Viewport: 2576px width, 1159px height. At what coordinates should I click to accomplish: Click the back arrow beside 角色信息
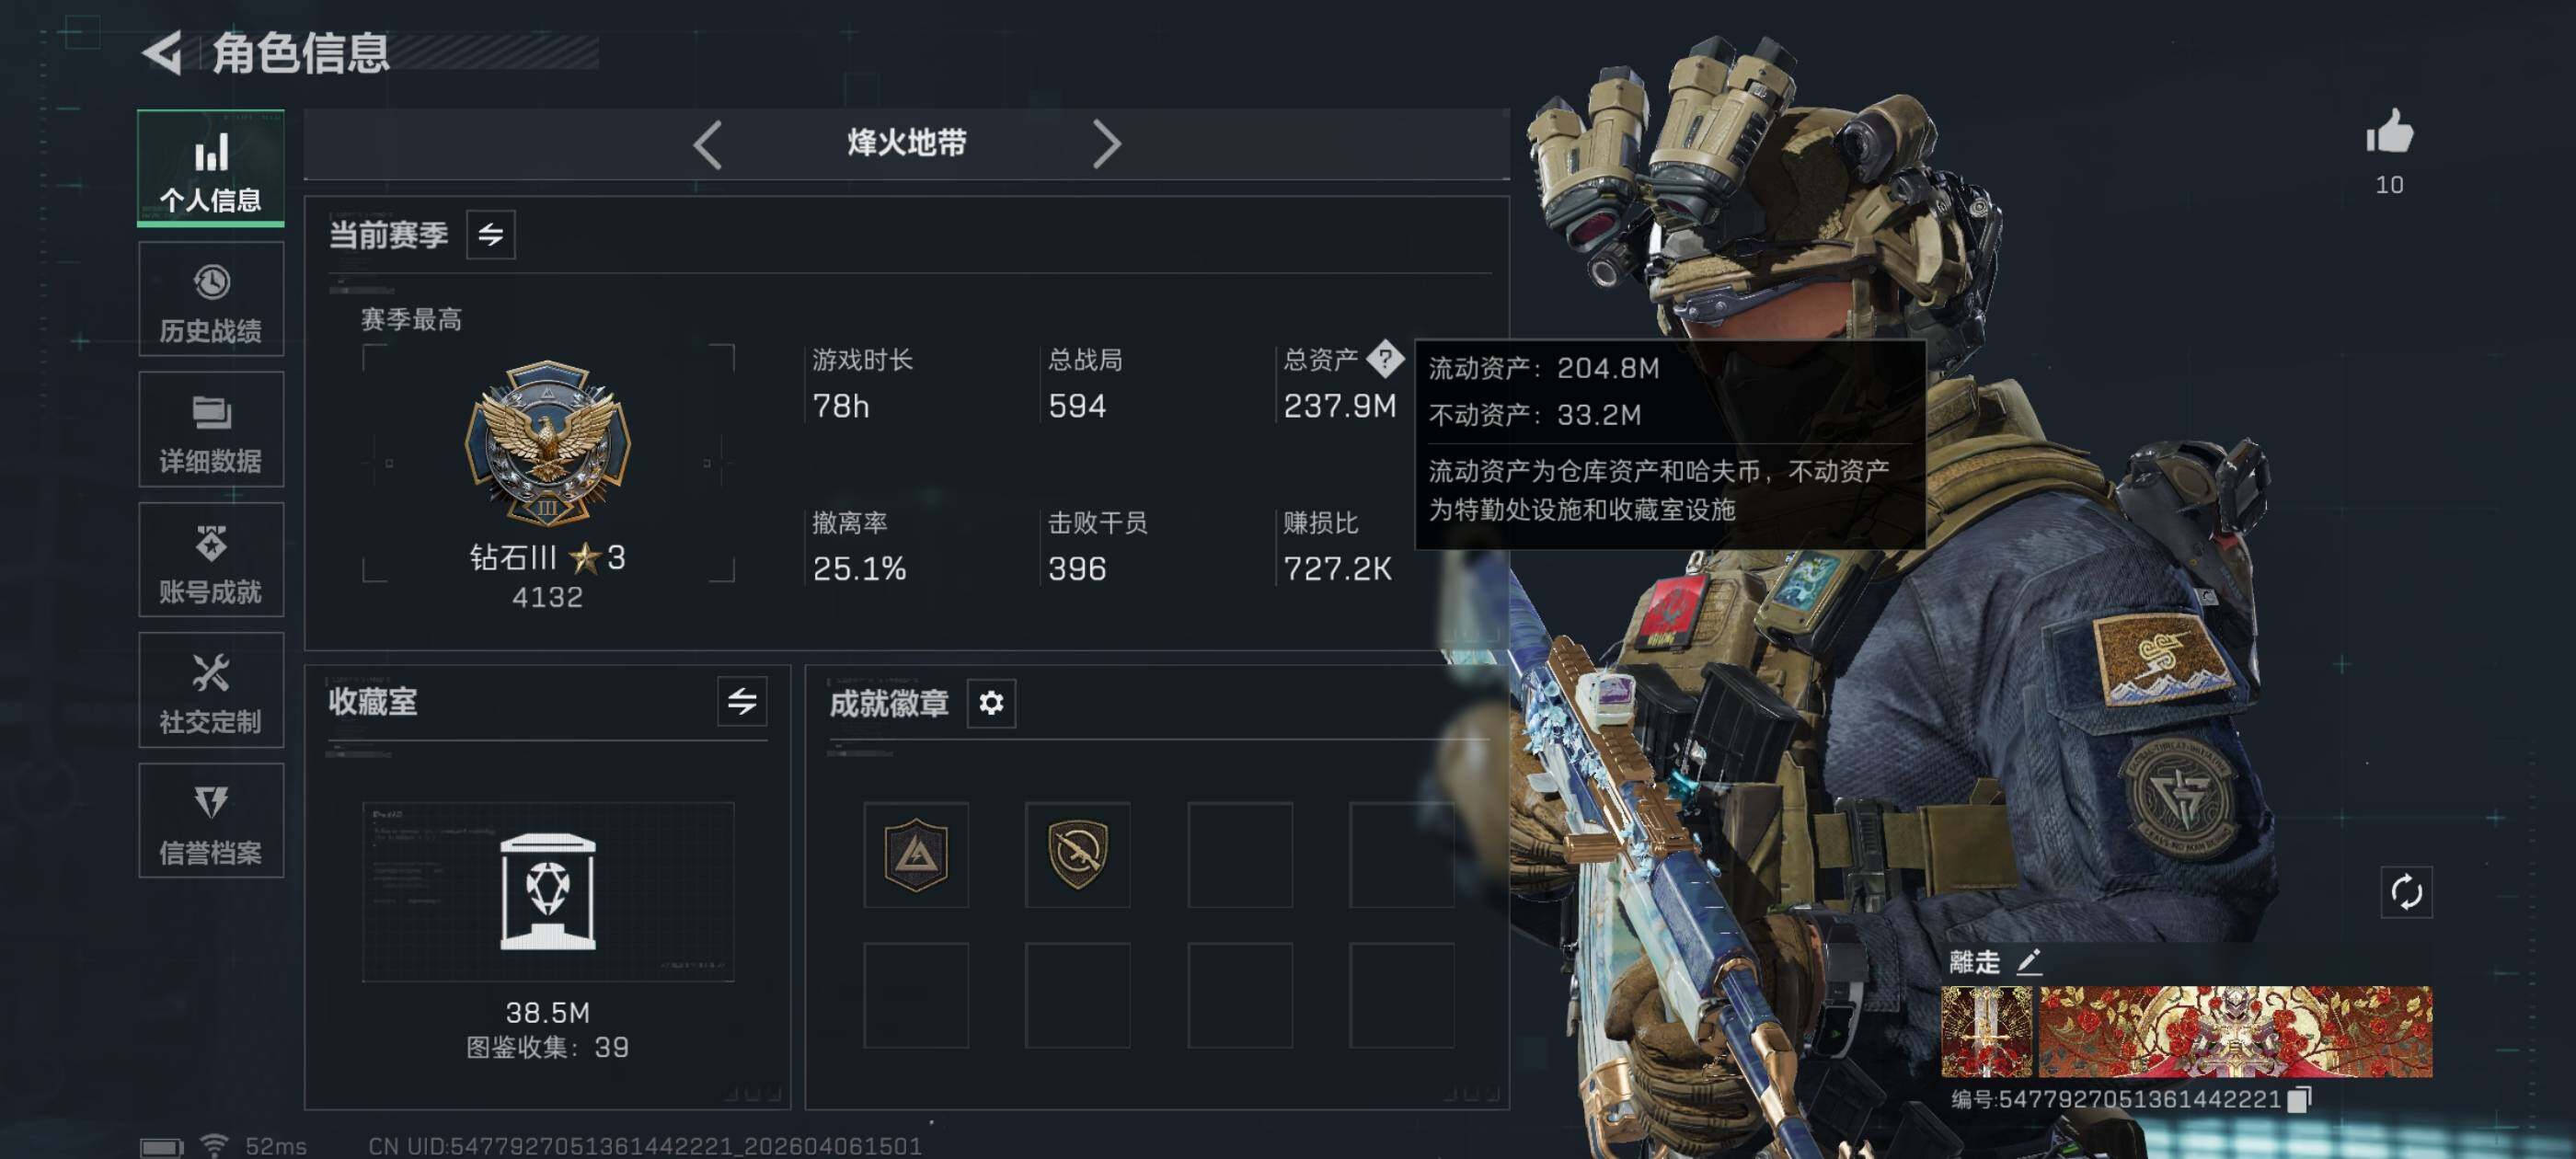tap(163, 53)
